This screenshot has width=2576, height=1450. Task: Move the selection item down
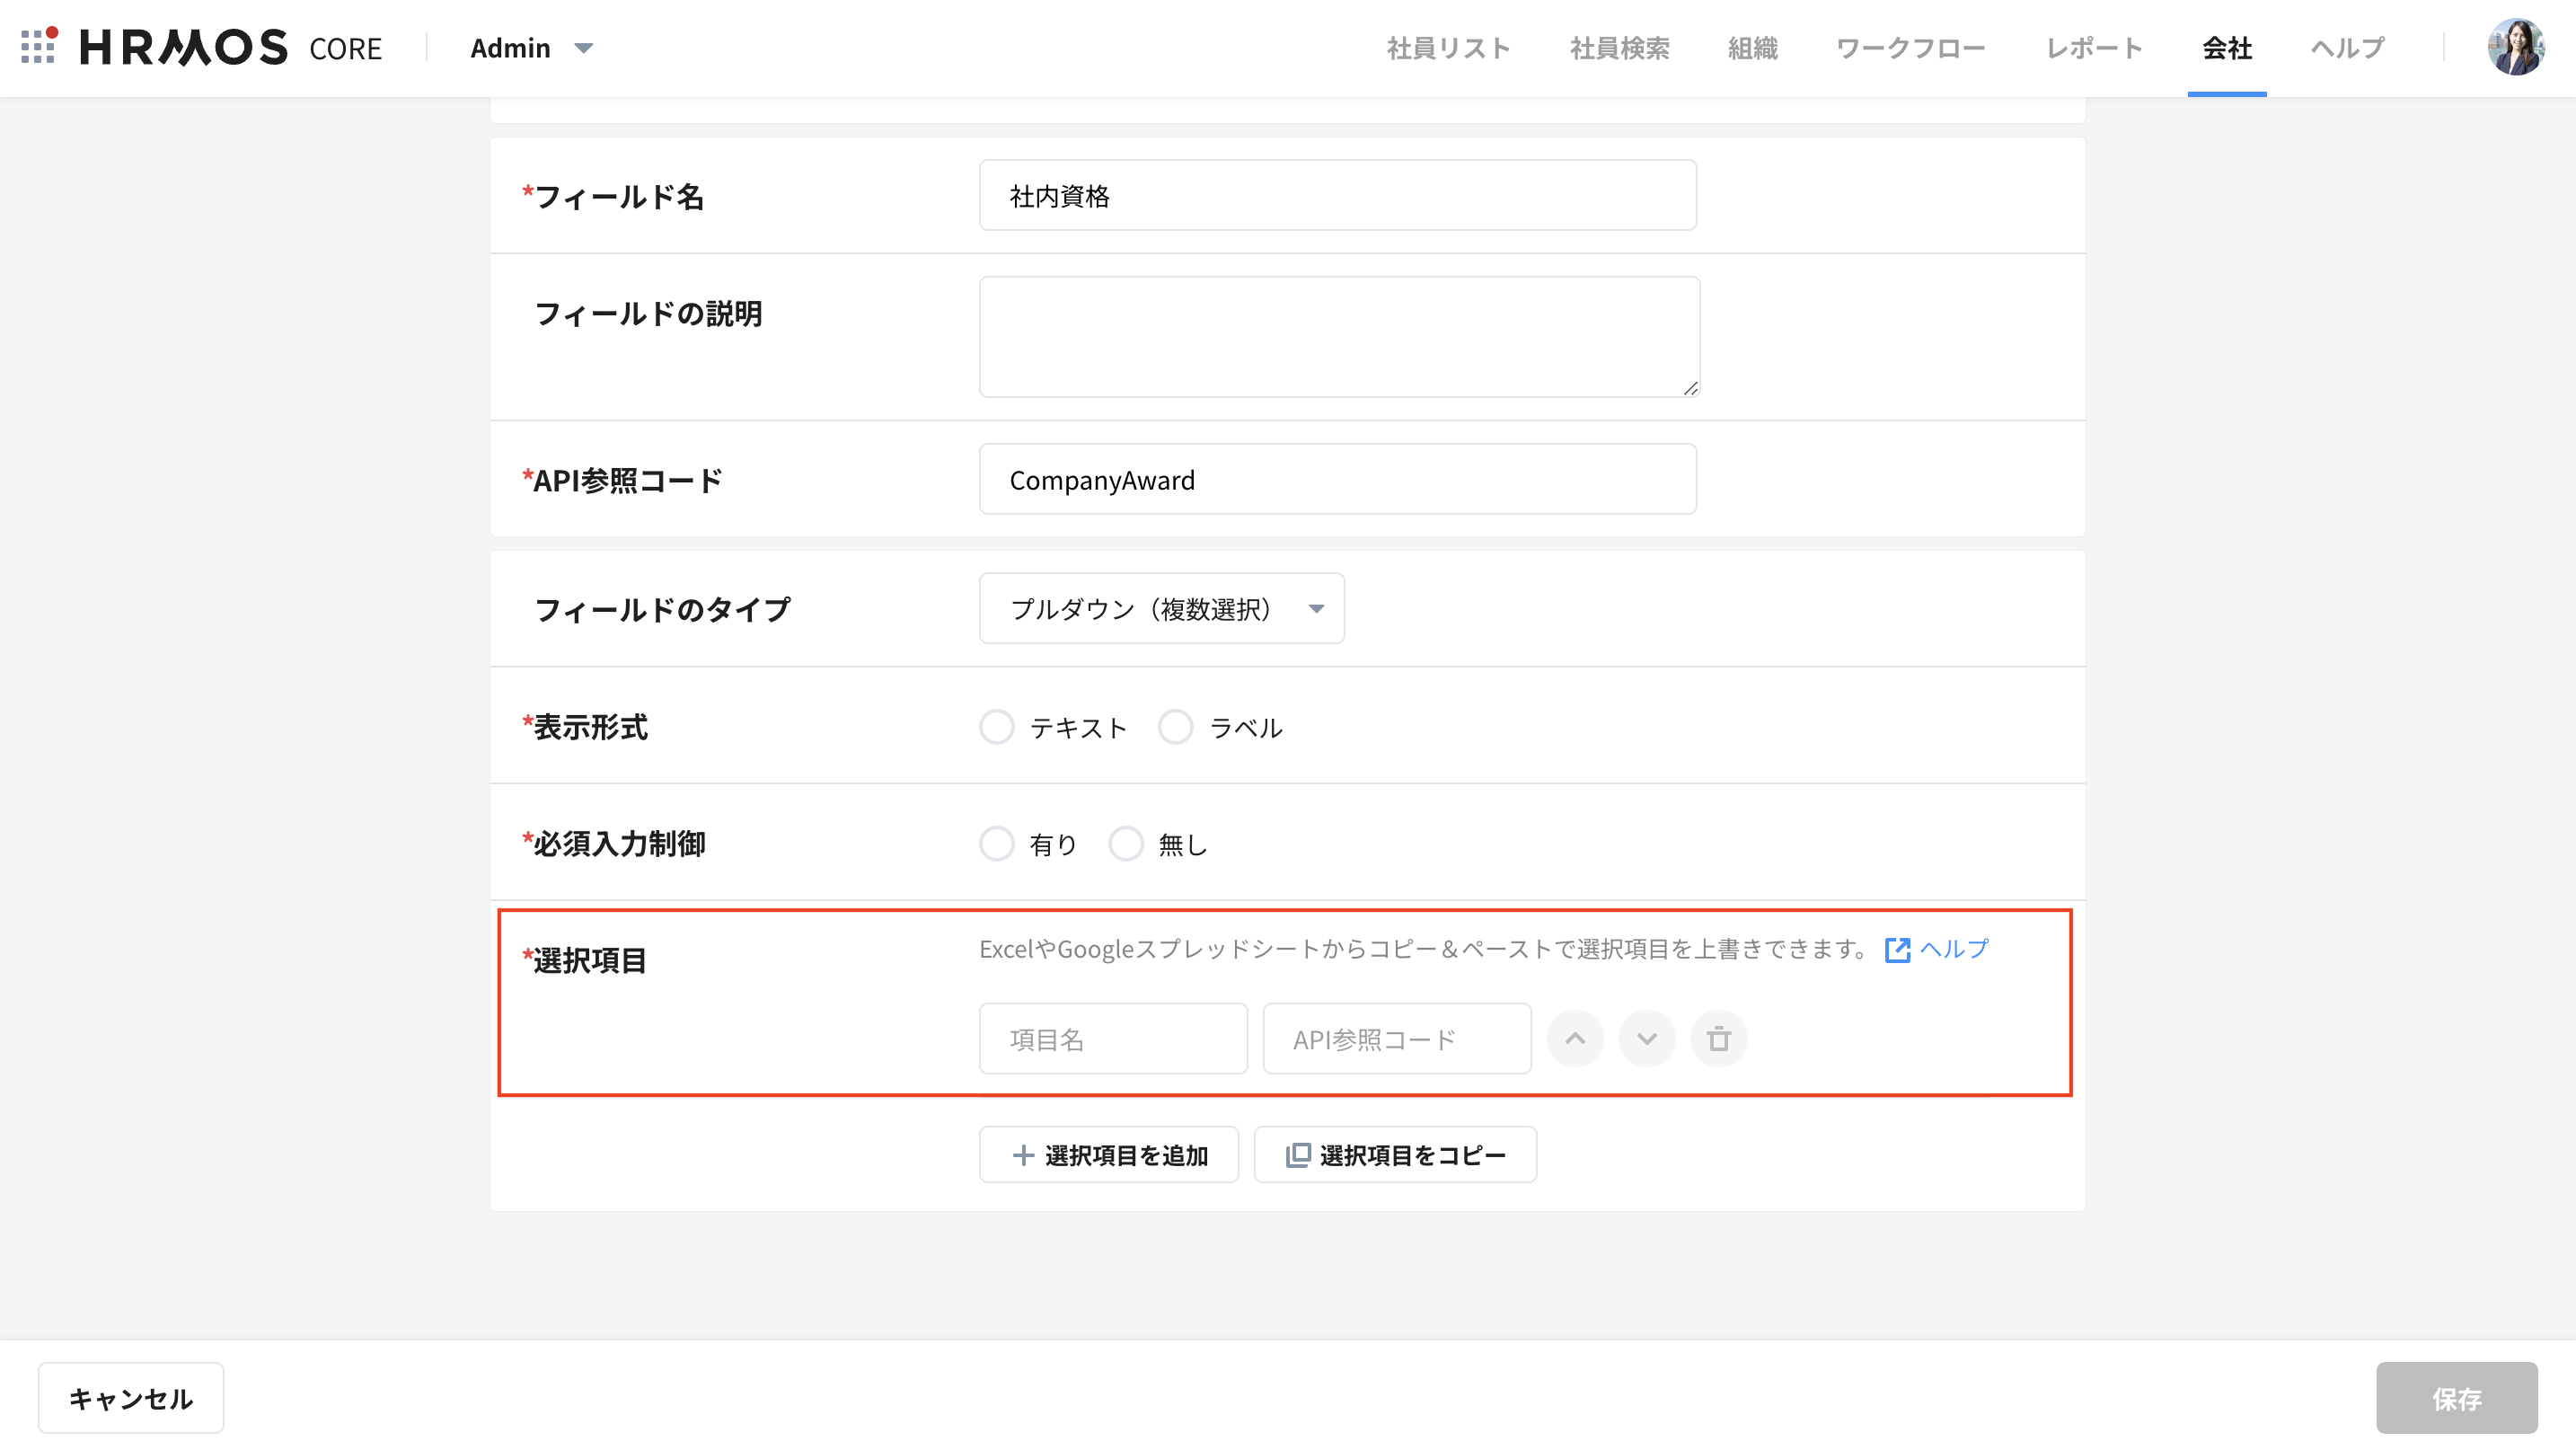click(x=1647, y=1038)
